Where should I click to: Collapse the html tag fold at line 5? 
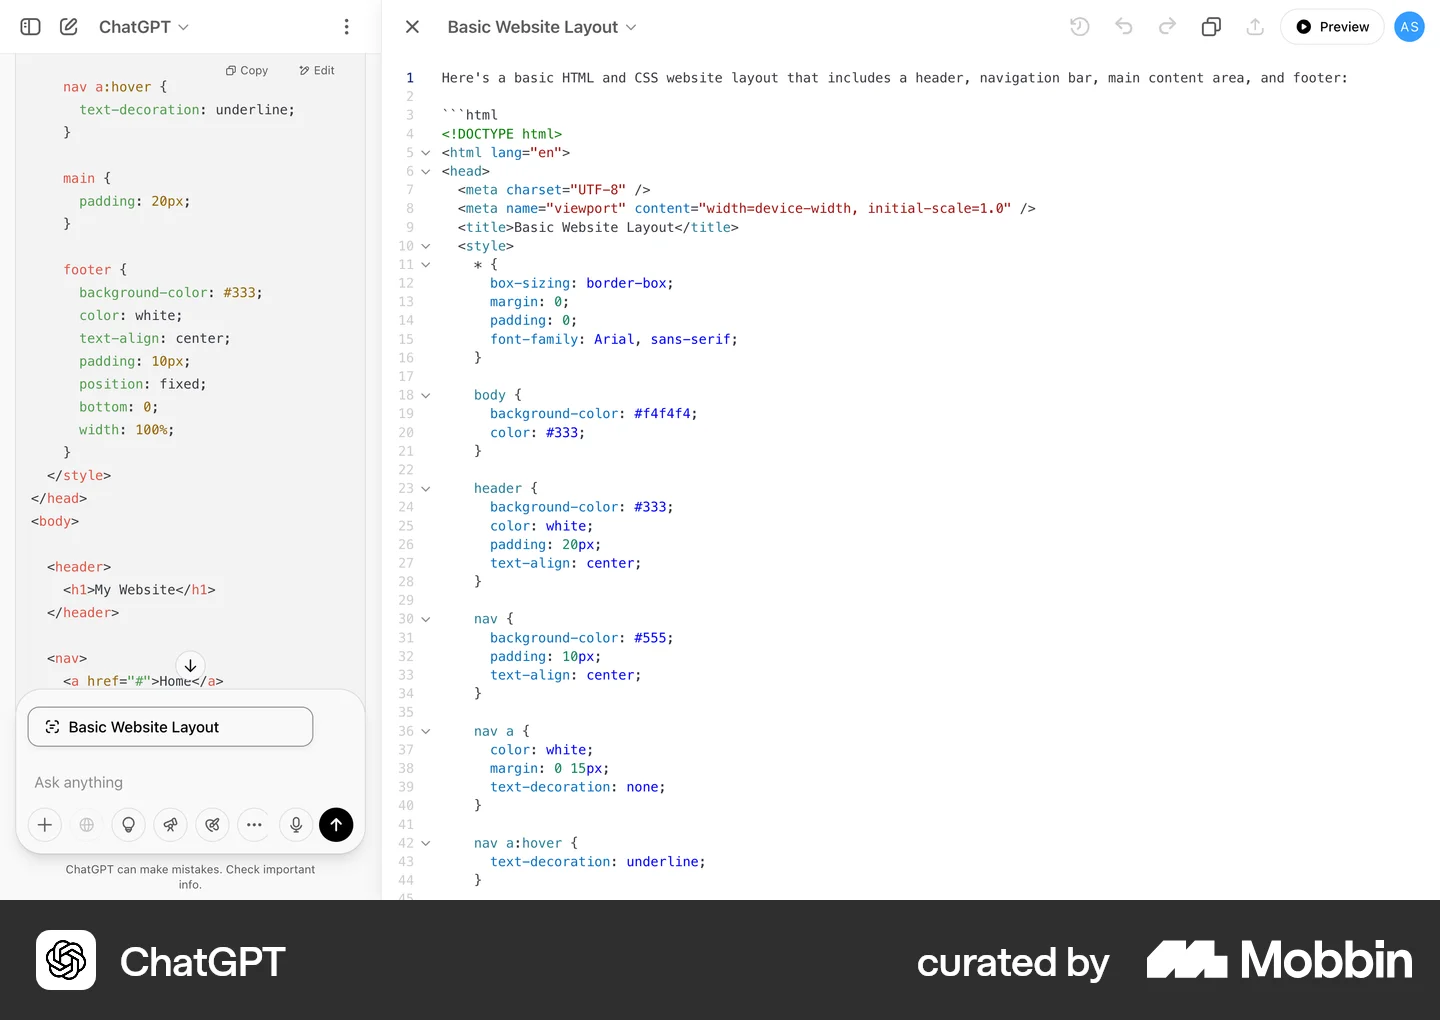pos(426,153)
